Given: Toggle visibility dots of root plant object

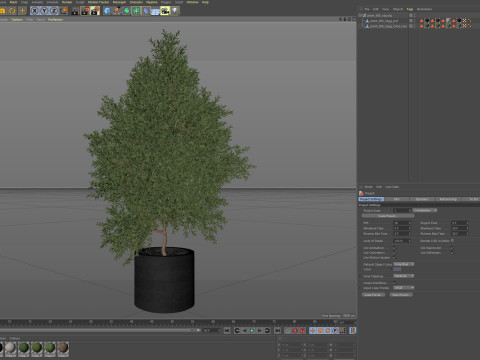Looking at the screenshot, I should [x=414, y=15].
